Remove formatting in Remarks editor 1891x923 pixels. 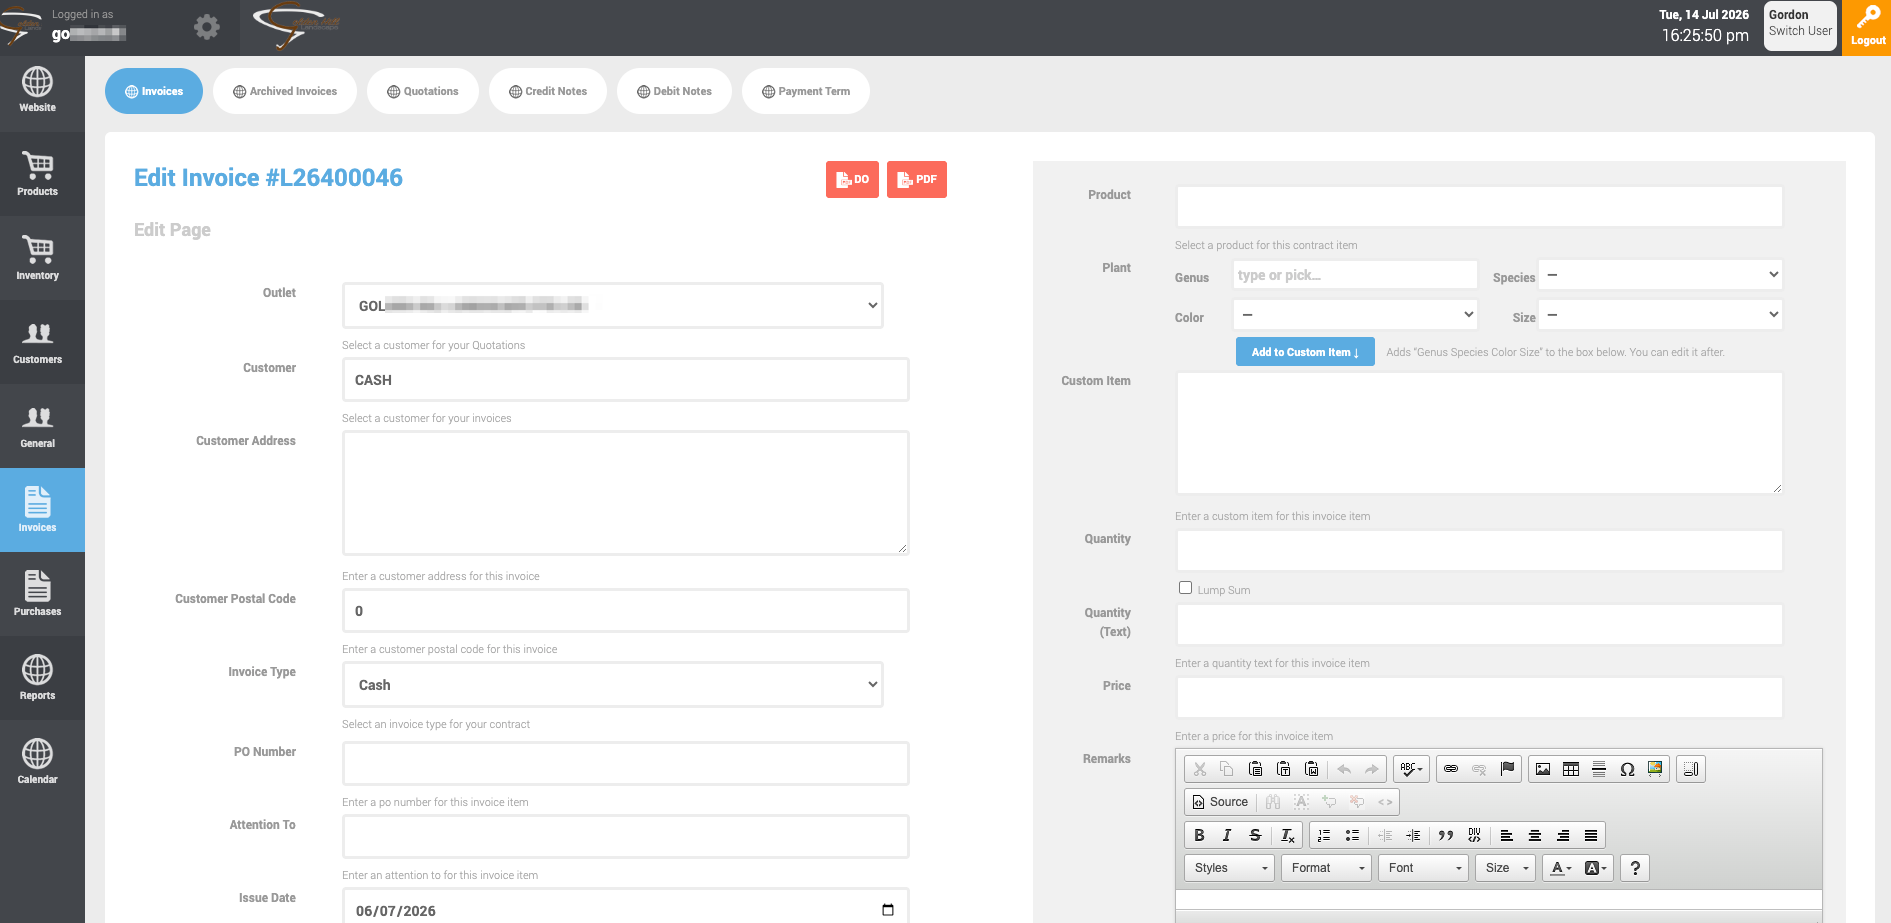point(1287,835)
